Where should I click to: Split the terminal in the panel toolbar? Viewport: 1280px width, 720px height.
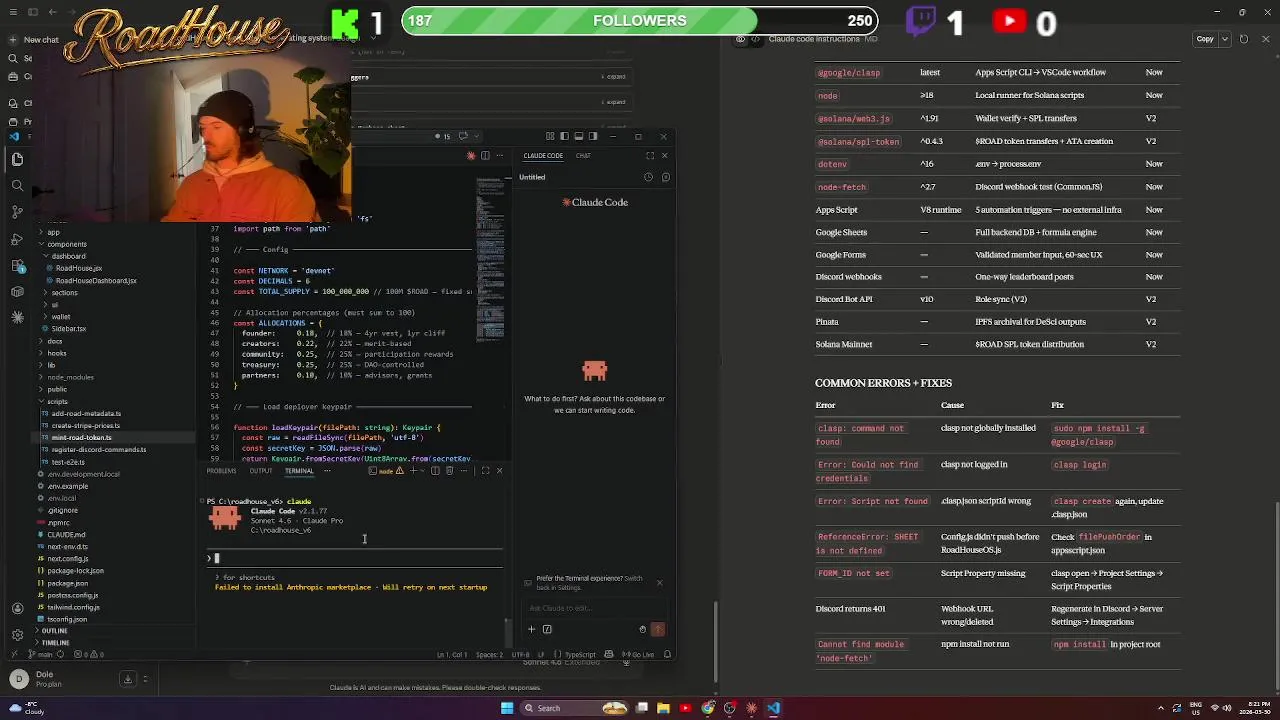tap(435, 471)
